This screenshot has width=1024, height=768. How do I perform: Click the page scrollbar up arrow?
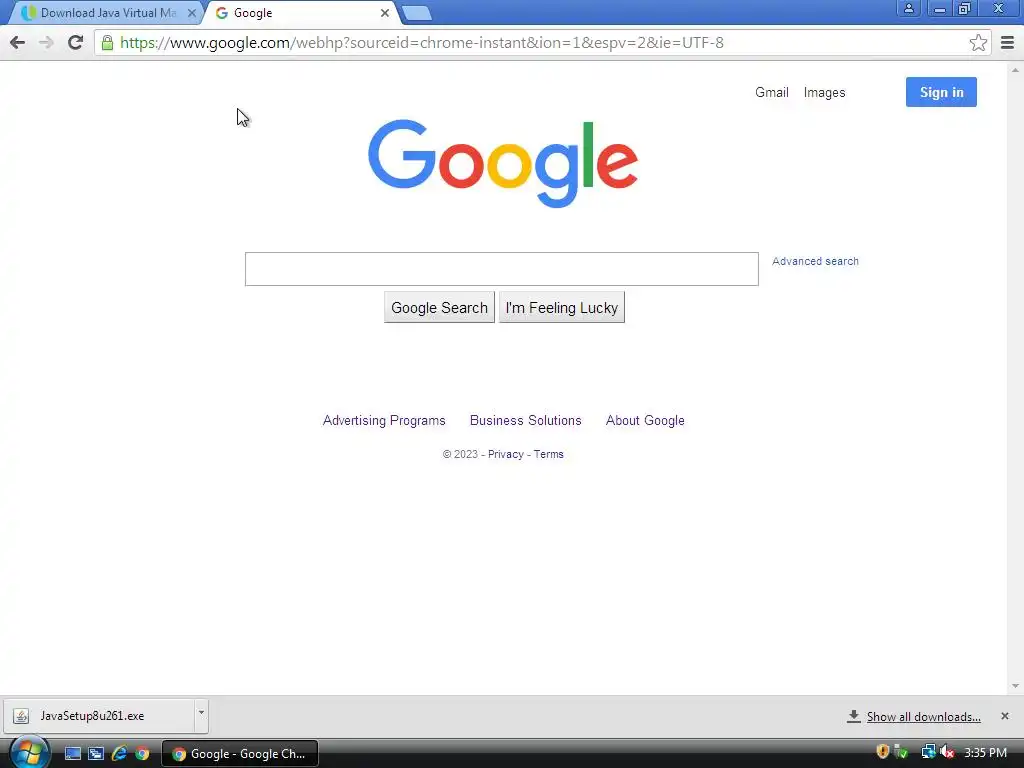coord(1015,70)
